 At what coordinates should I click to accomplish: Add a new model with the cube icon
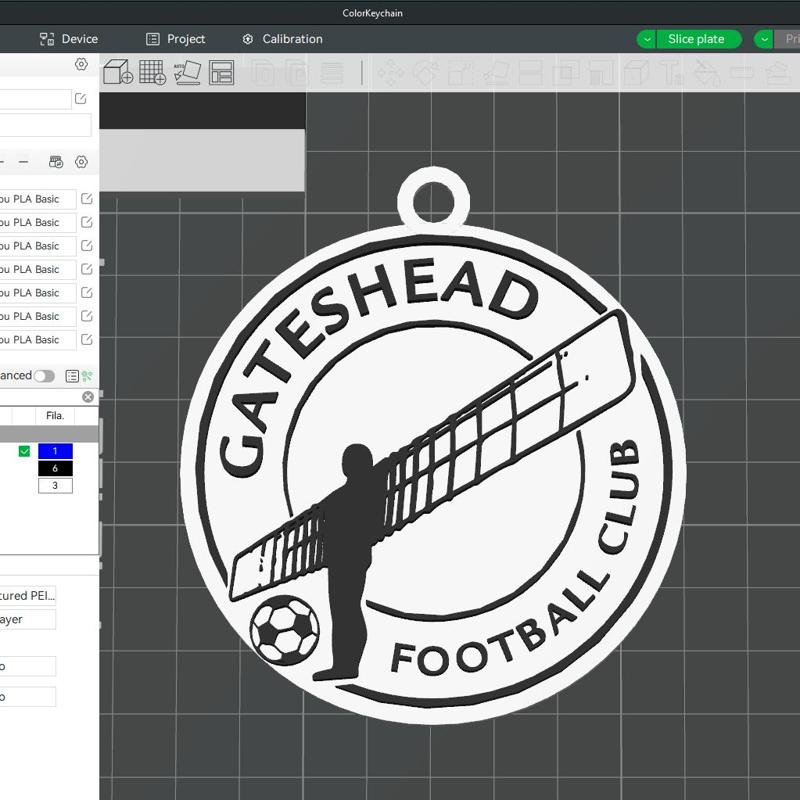coord(118,73)
